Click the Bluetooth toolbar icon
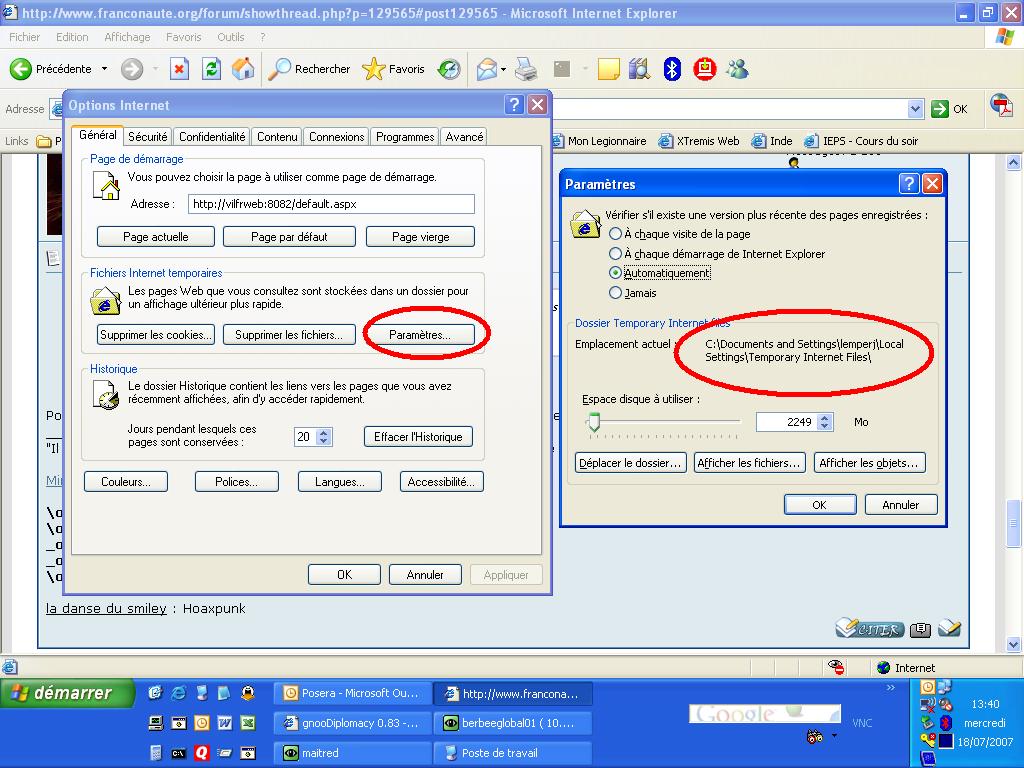 (x=672, y=69)
